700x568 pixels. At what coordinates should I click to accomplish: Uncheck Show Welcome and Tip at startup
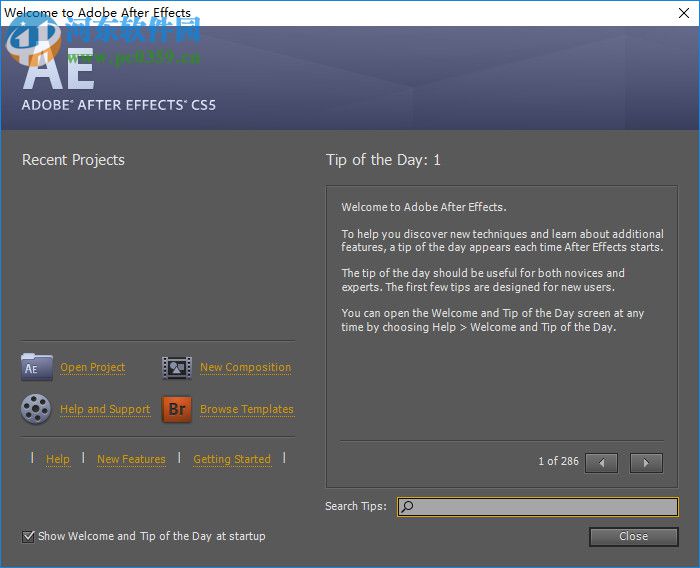(28, 536)
